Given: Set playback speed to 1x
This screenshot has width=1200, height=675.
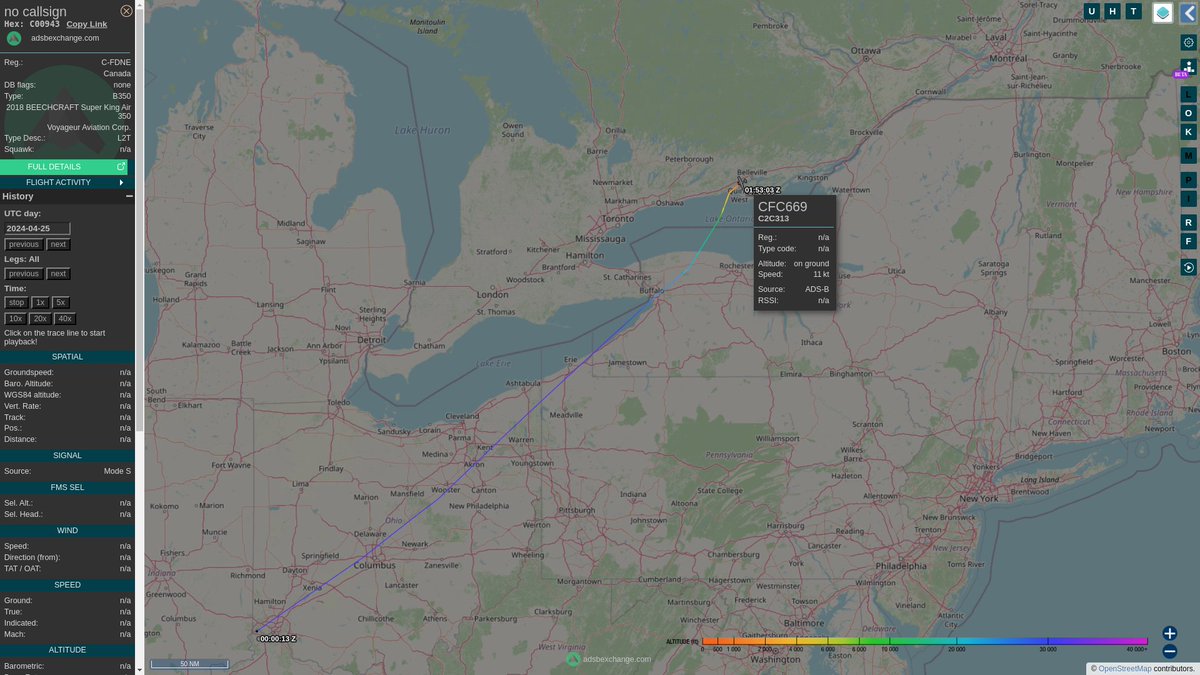Looking at the screenshot, I should [x=41, y=302].
